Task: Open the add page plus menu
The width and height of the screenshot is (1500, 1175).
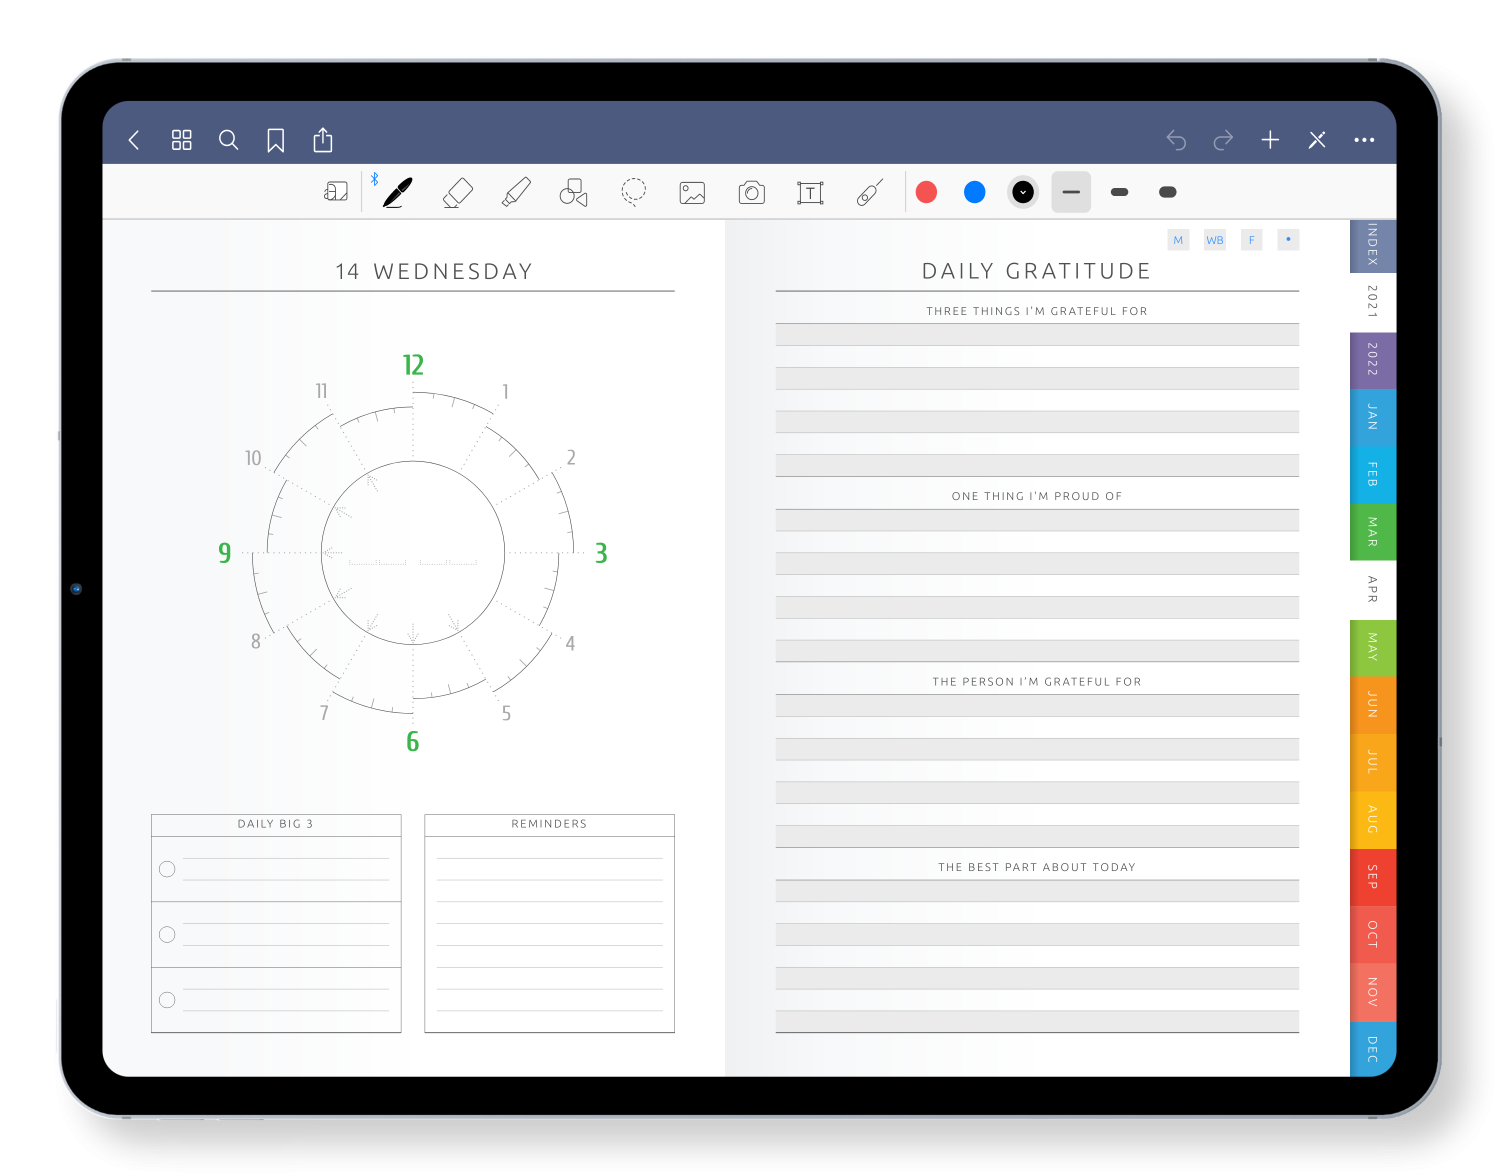Action: point(1270,140)
